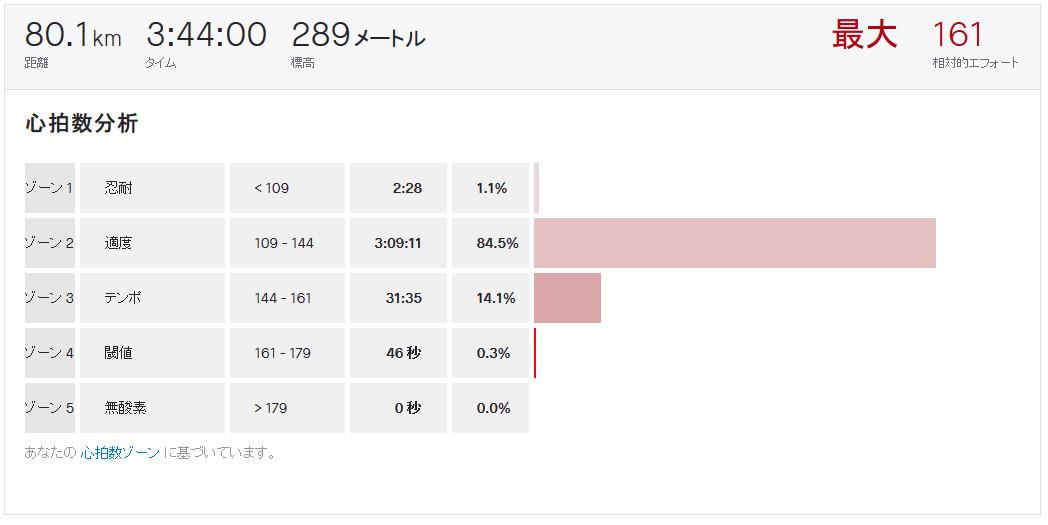Click the 289 メートル elevation stat

coord(358,43)
